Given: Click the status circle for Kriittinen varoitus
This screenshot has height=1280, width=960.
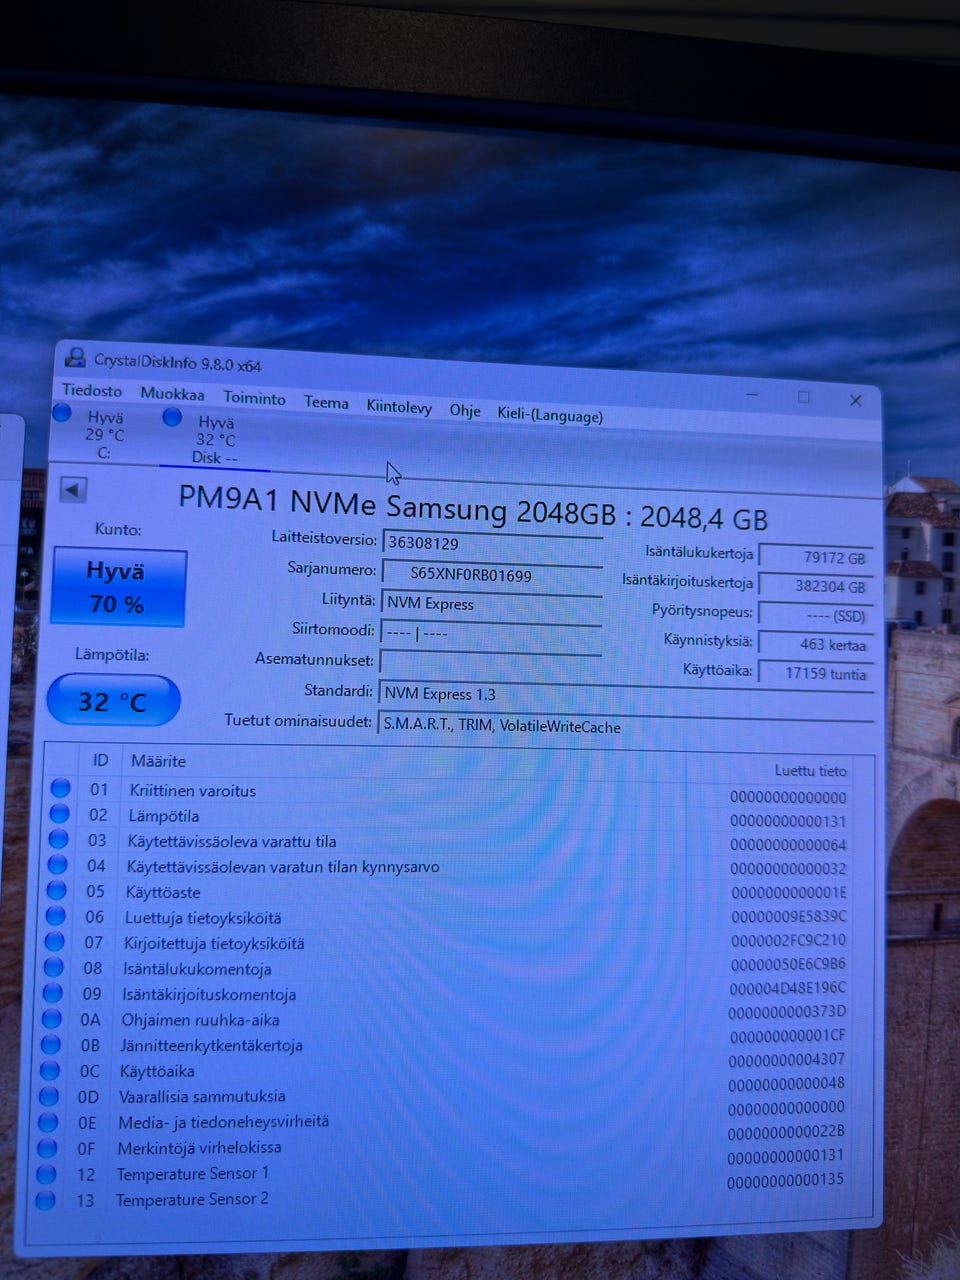Looking at the screenshot, I should pyautogui.click(x=60, y=788).
